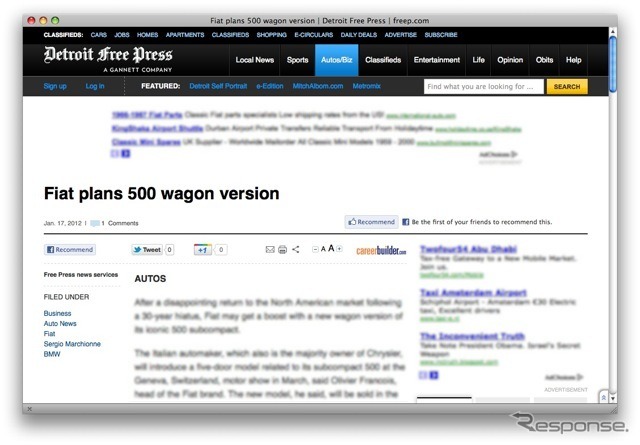Open the e-Edition featured link
Image resolution: width=640 pixels, height=445 pixels.
tap(270, 86)
